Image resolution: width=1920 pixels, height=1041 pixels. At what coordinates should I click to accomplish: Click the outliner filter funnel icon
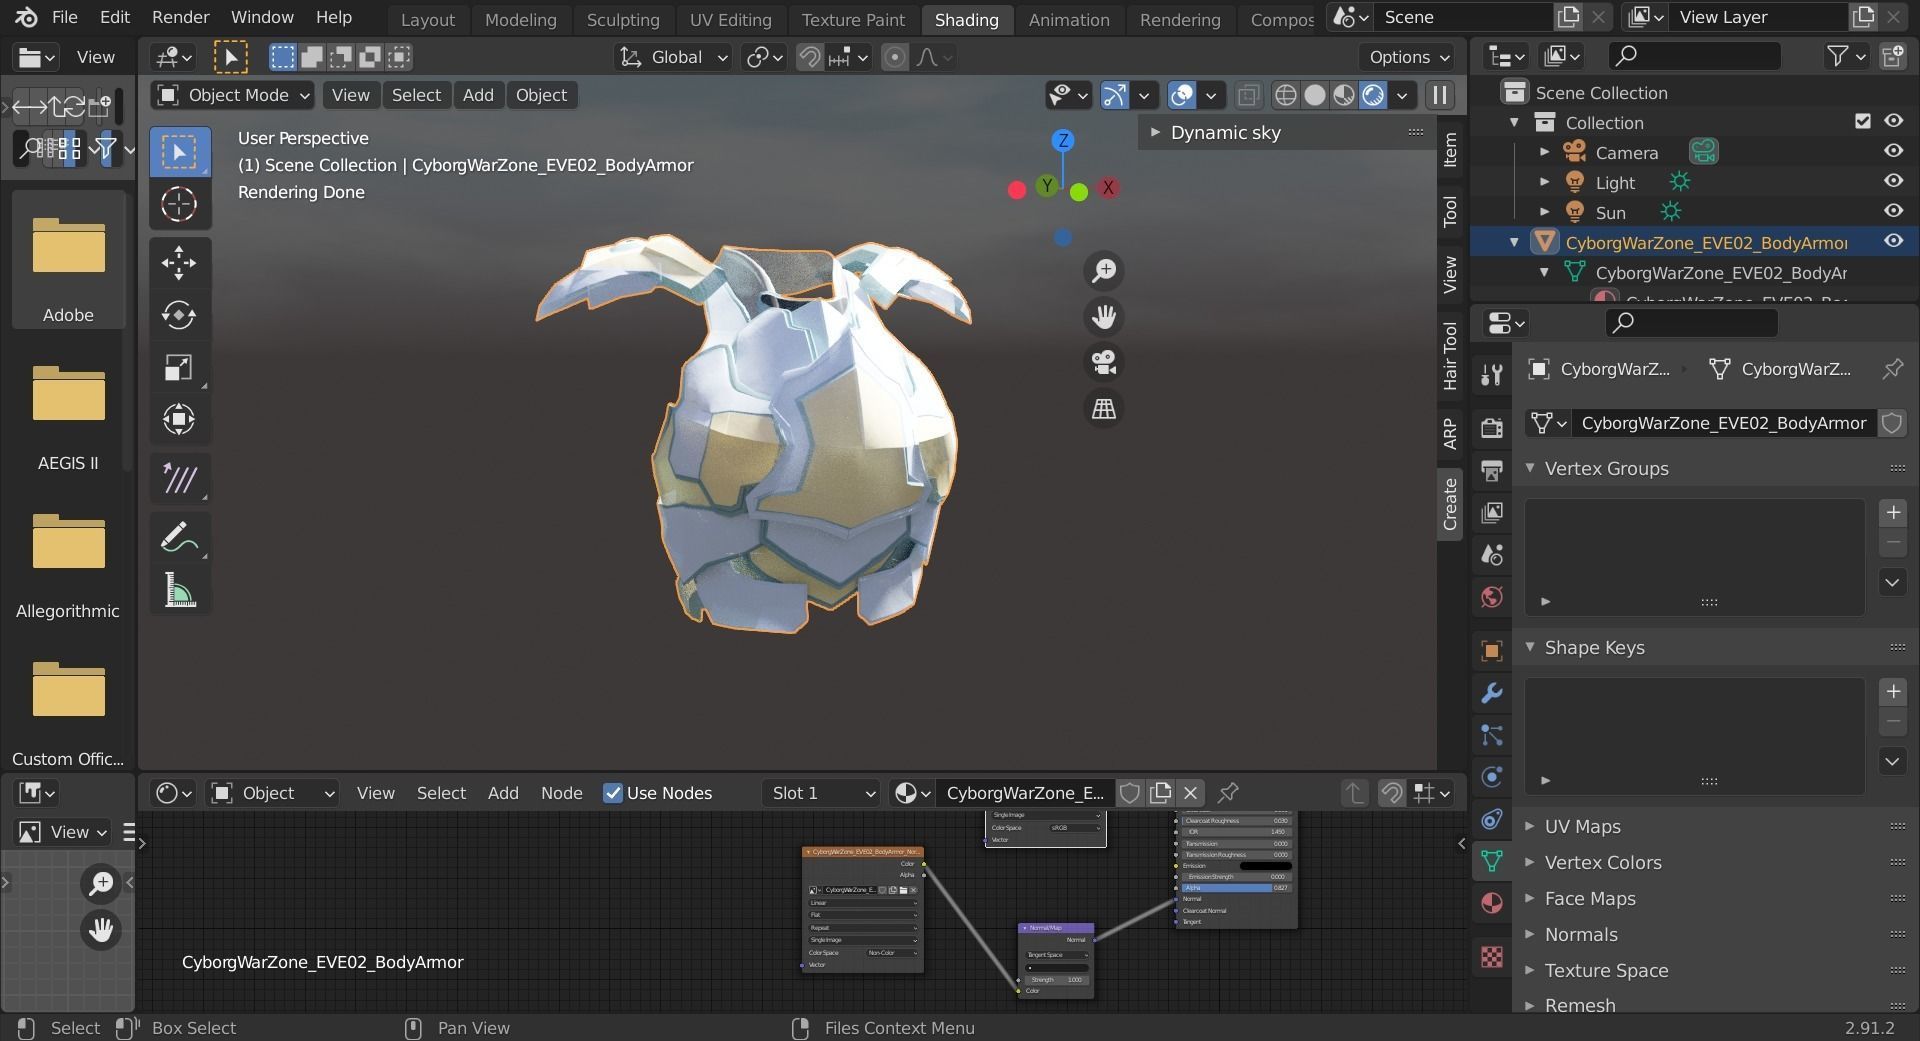(x=1845, y=56)
